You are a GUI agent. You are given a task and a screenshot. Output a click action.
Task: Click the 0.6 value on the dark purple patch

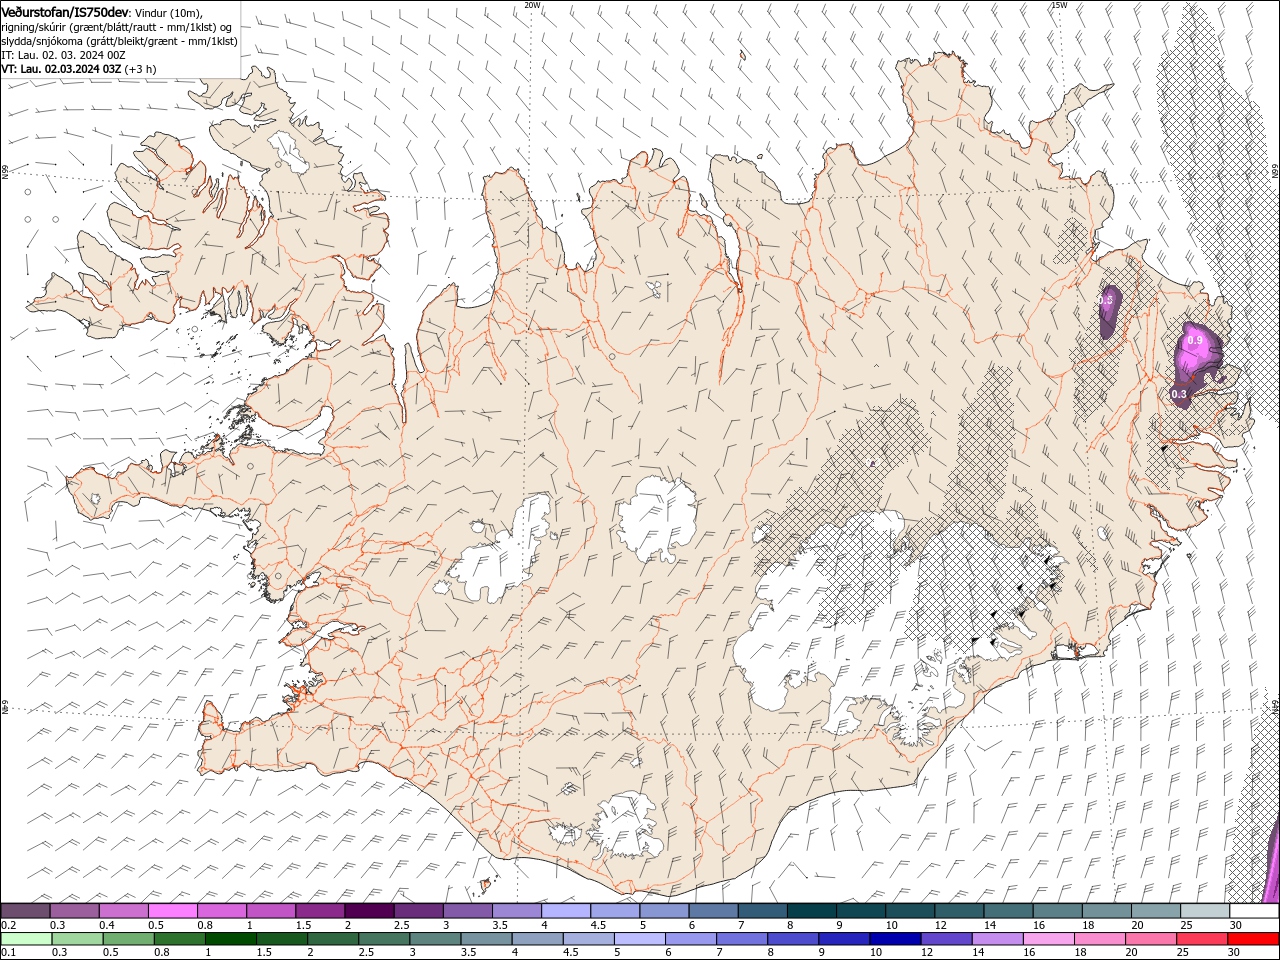1106,300
